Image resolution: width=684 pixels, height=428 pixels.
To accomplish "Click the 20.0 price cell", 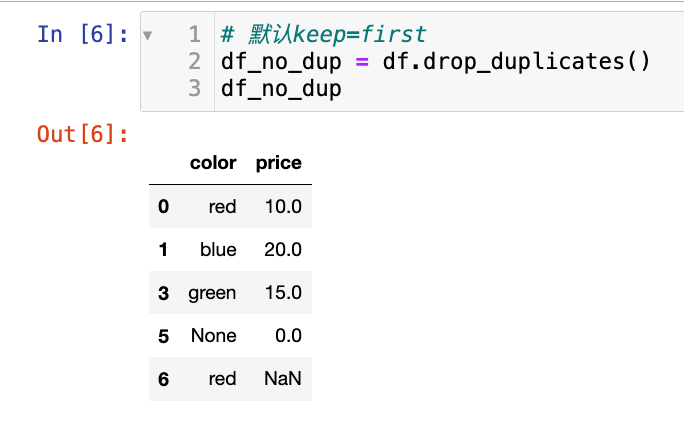I will click(280, 250).
